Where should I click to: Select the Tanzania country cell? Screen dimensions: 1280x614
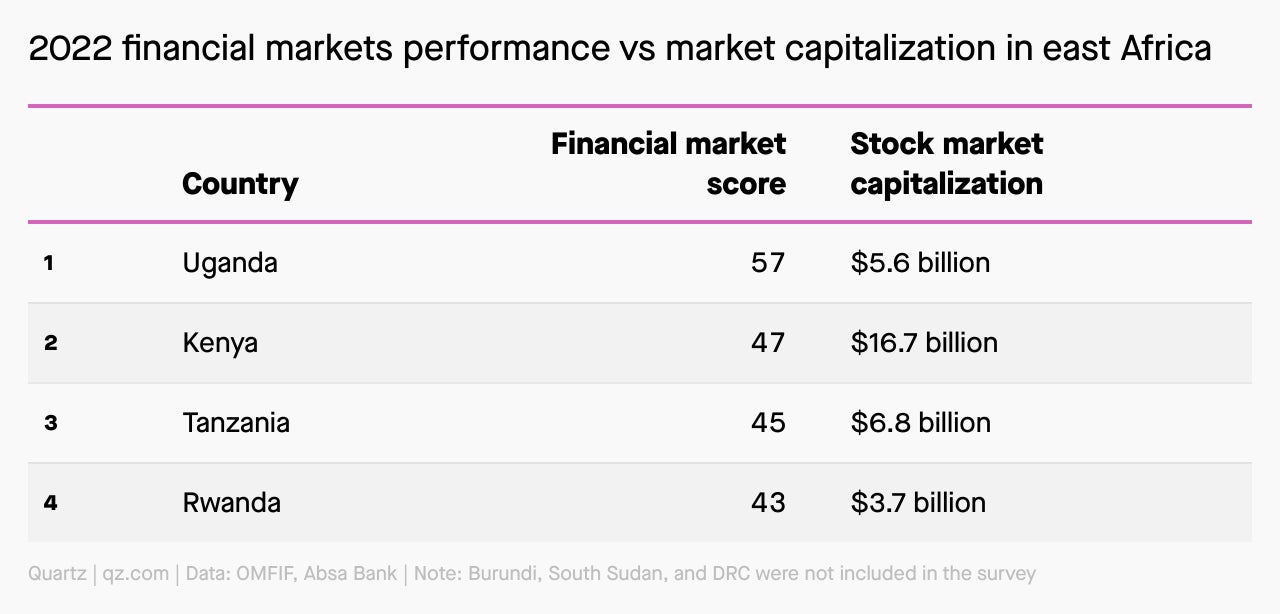(x=236, y=422)
